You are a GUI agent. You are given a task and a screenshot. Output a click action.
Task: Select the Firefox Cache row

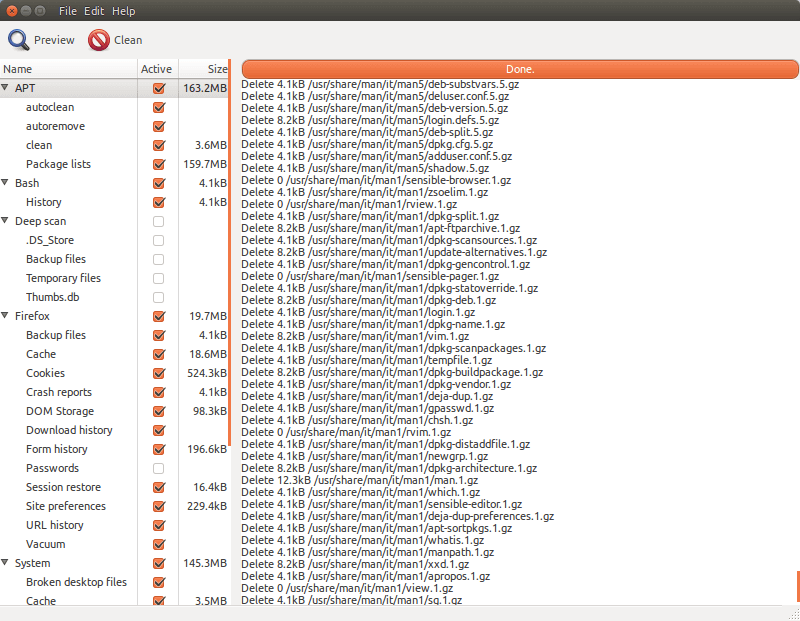point(114,354)
